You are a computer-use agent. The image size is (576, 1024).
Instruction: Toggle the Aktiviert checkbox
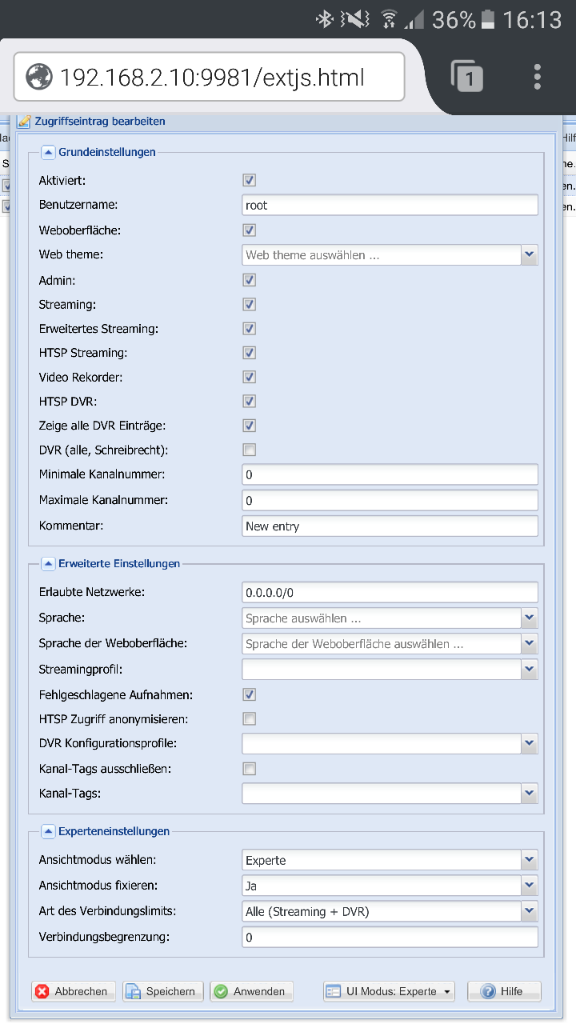[249, 180]
